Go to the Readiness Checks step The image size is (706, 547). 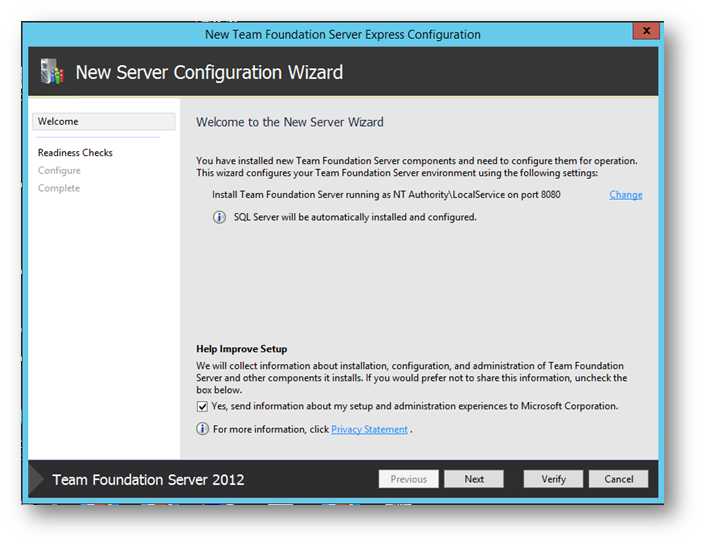[x=75, y=153]
